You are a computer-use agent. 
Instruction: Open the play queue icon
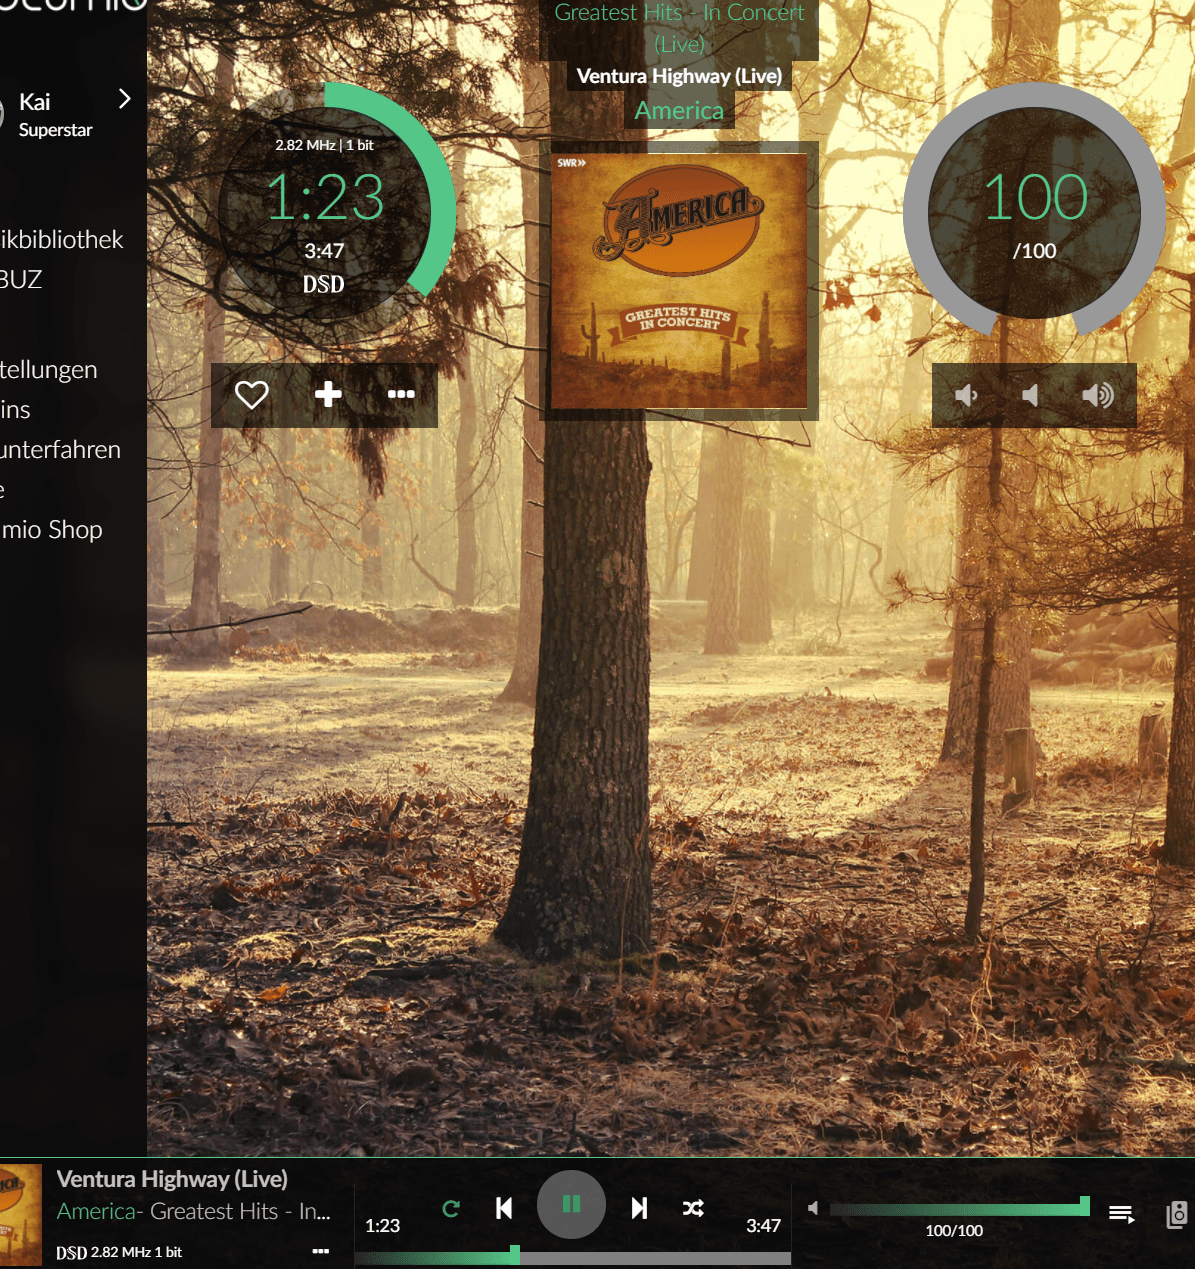pyautogui.click(x=1121, y=1214)
